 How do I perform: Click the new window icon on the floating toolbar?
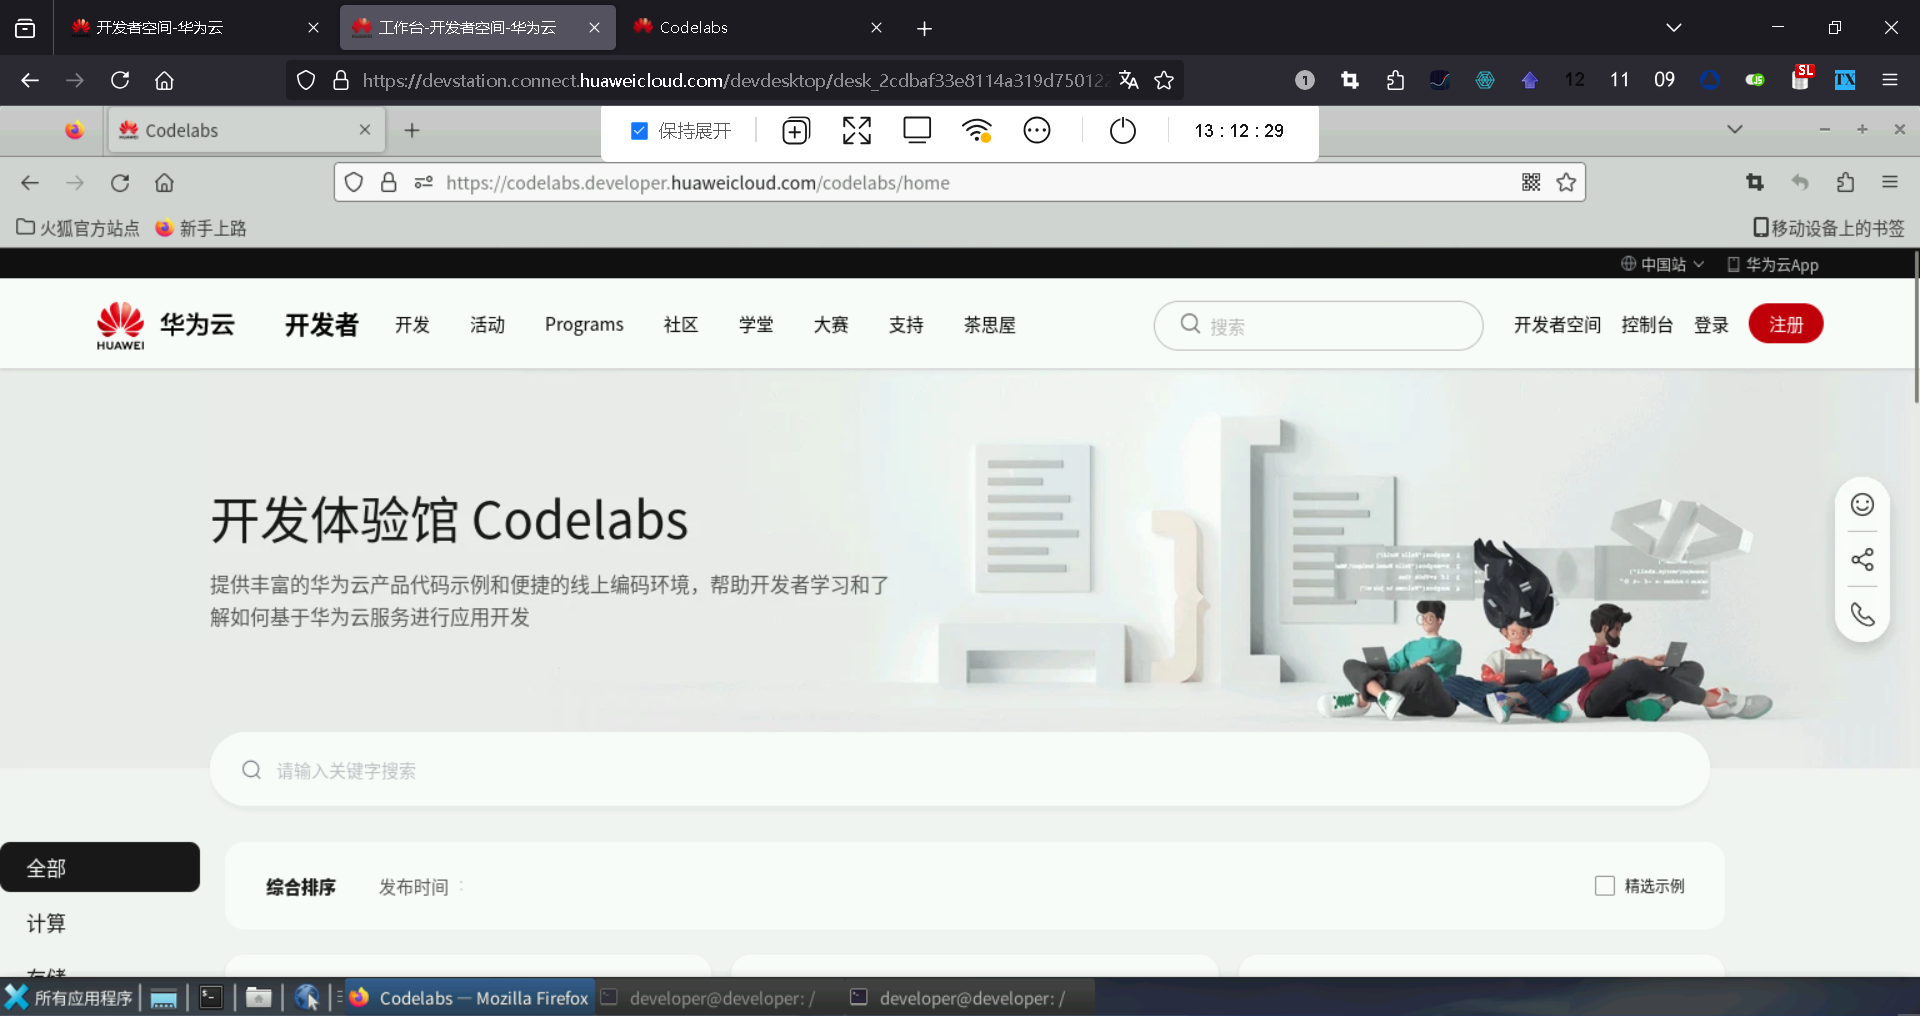point(796,130)
